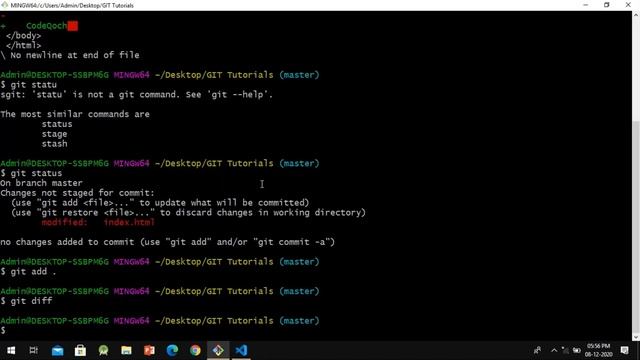Image resolution: width=640 pixels, height=360 pixels.
Task: Click the '</html>' line in diff output
Action: coord(24,46)
